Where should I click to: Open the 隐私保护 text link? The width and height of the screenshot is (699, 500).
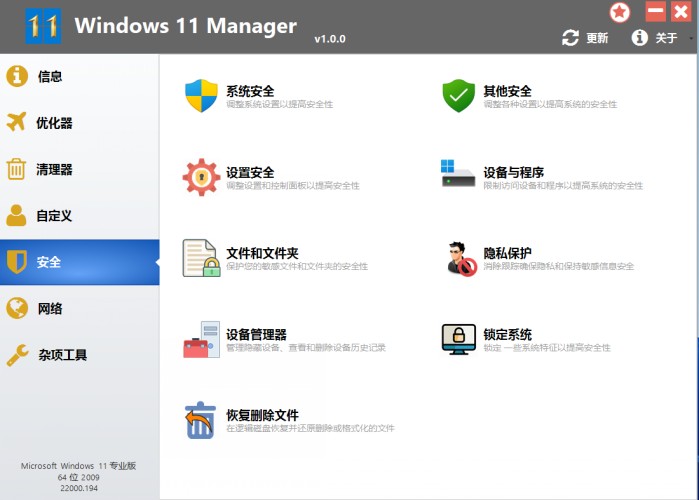click(x=508, y=252)
